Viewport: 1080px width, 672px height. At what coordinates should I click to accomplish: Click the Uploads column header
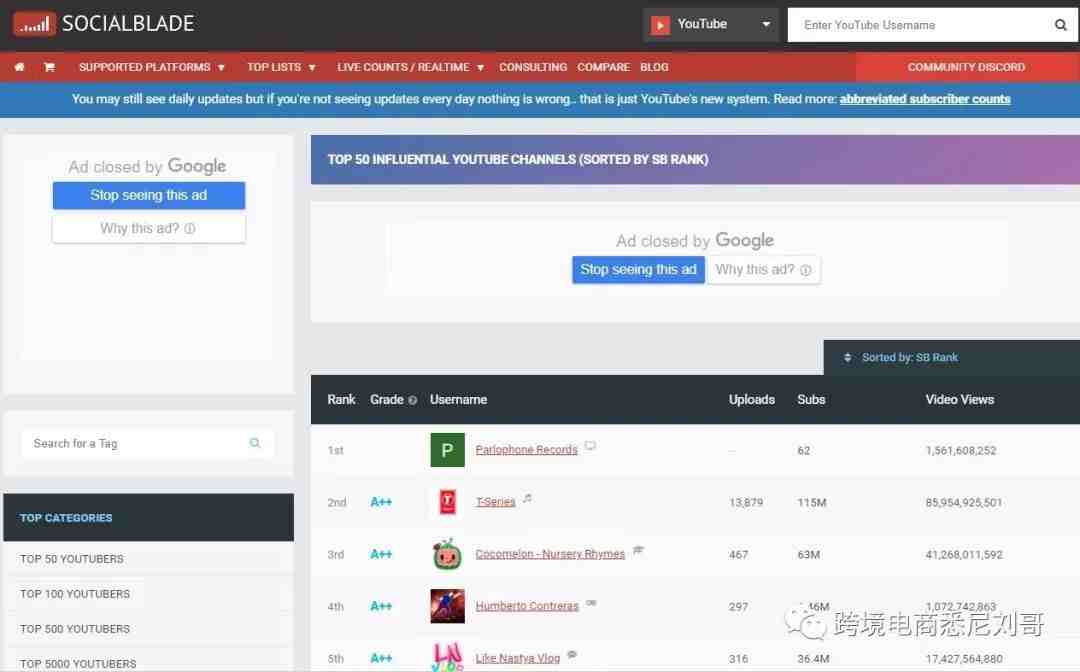pos(751,399)
